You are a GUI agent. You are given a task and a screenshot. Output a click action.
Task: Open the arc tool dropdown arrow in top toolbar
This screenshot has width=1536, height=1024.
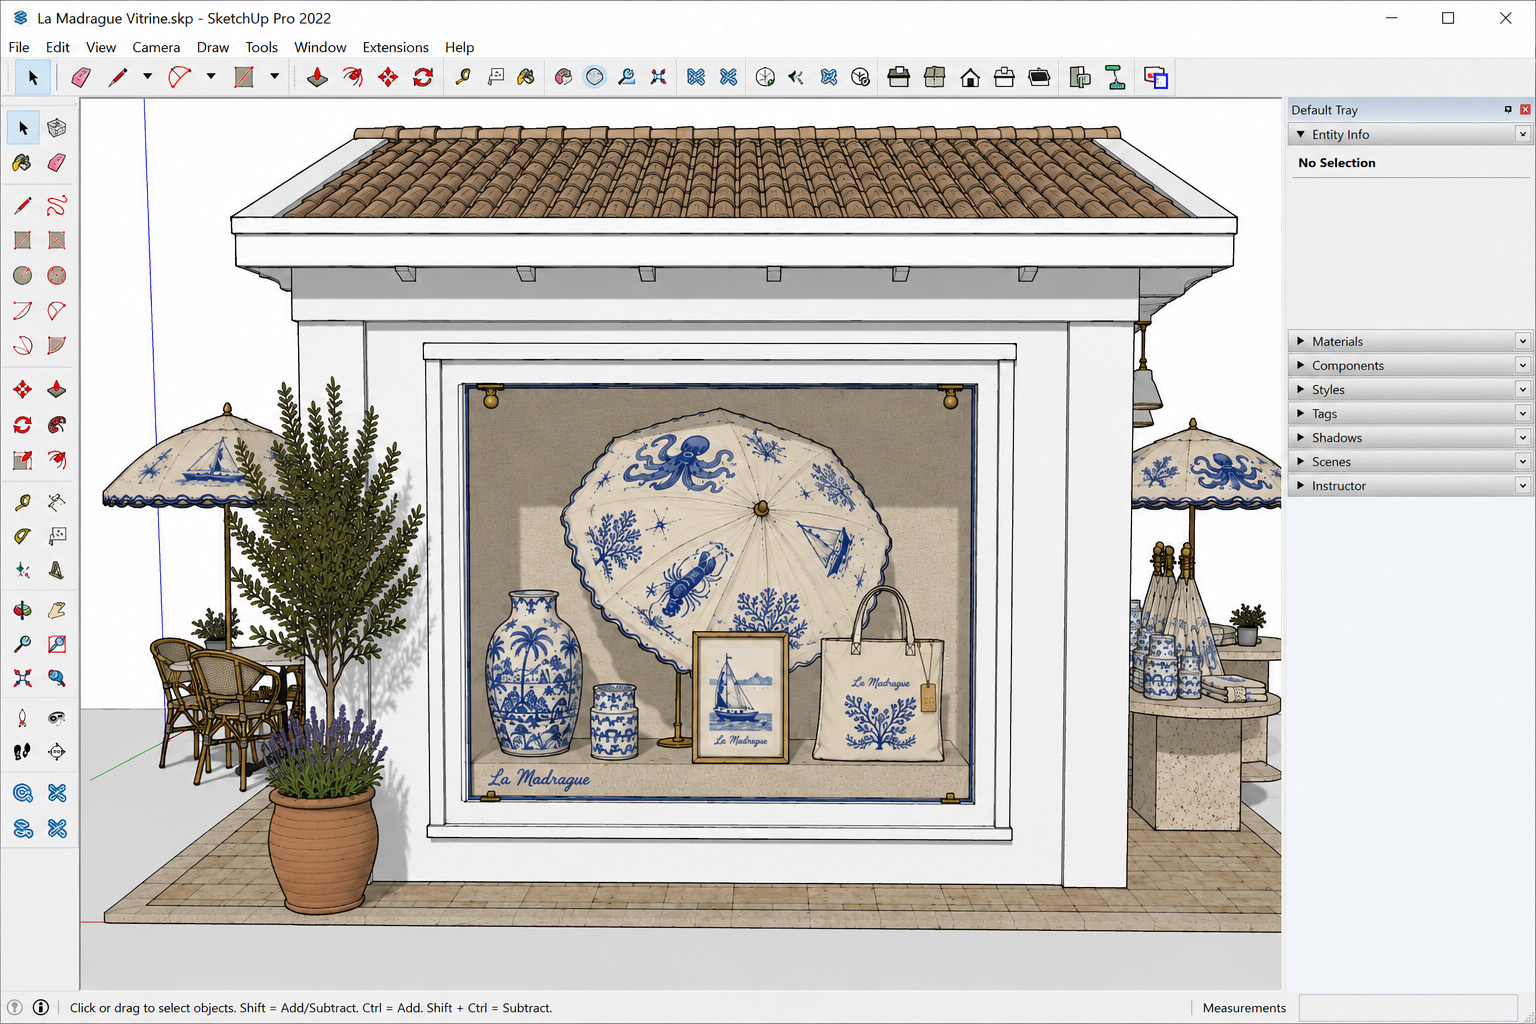pos(211,77)
